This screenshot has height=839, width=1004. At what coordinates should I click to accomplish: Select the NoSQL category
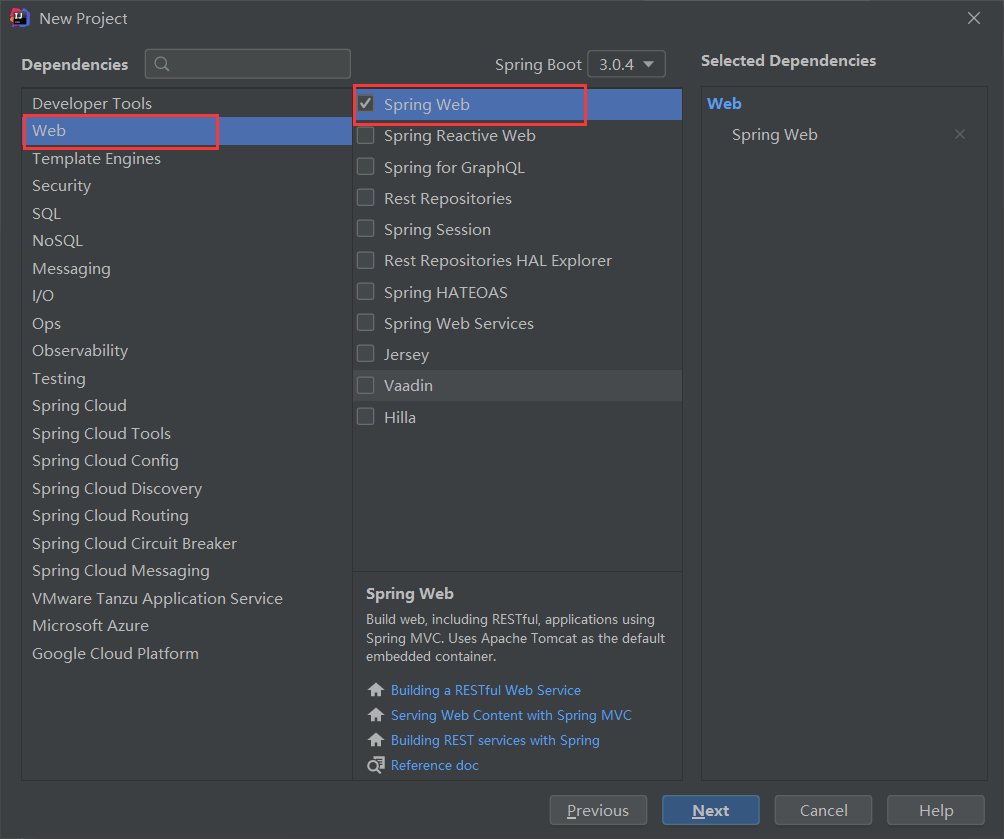pos(186,241)
